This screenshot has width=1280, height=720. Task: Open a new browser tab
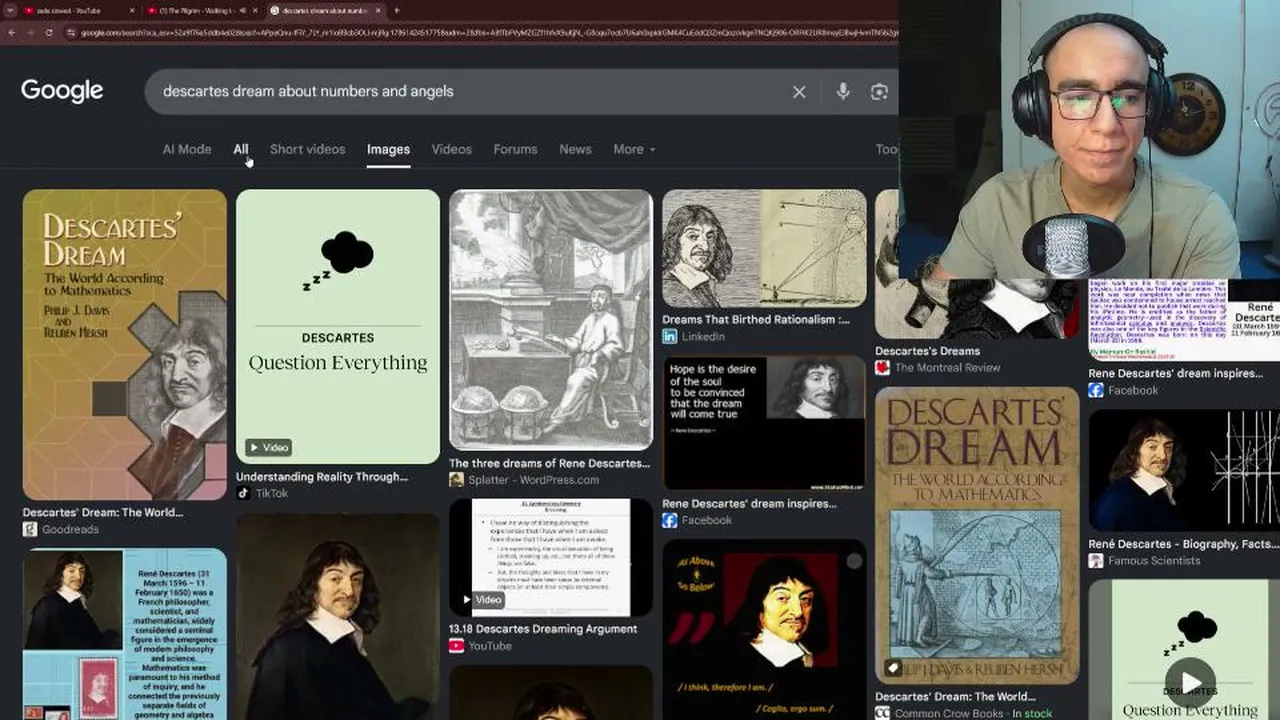click(x=397, y=10)
